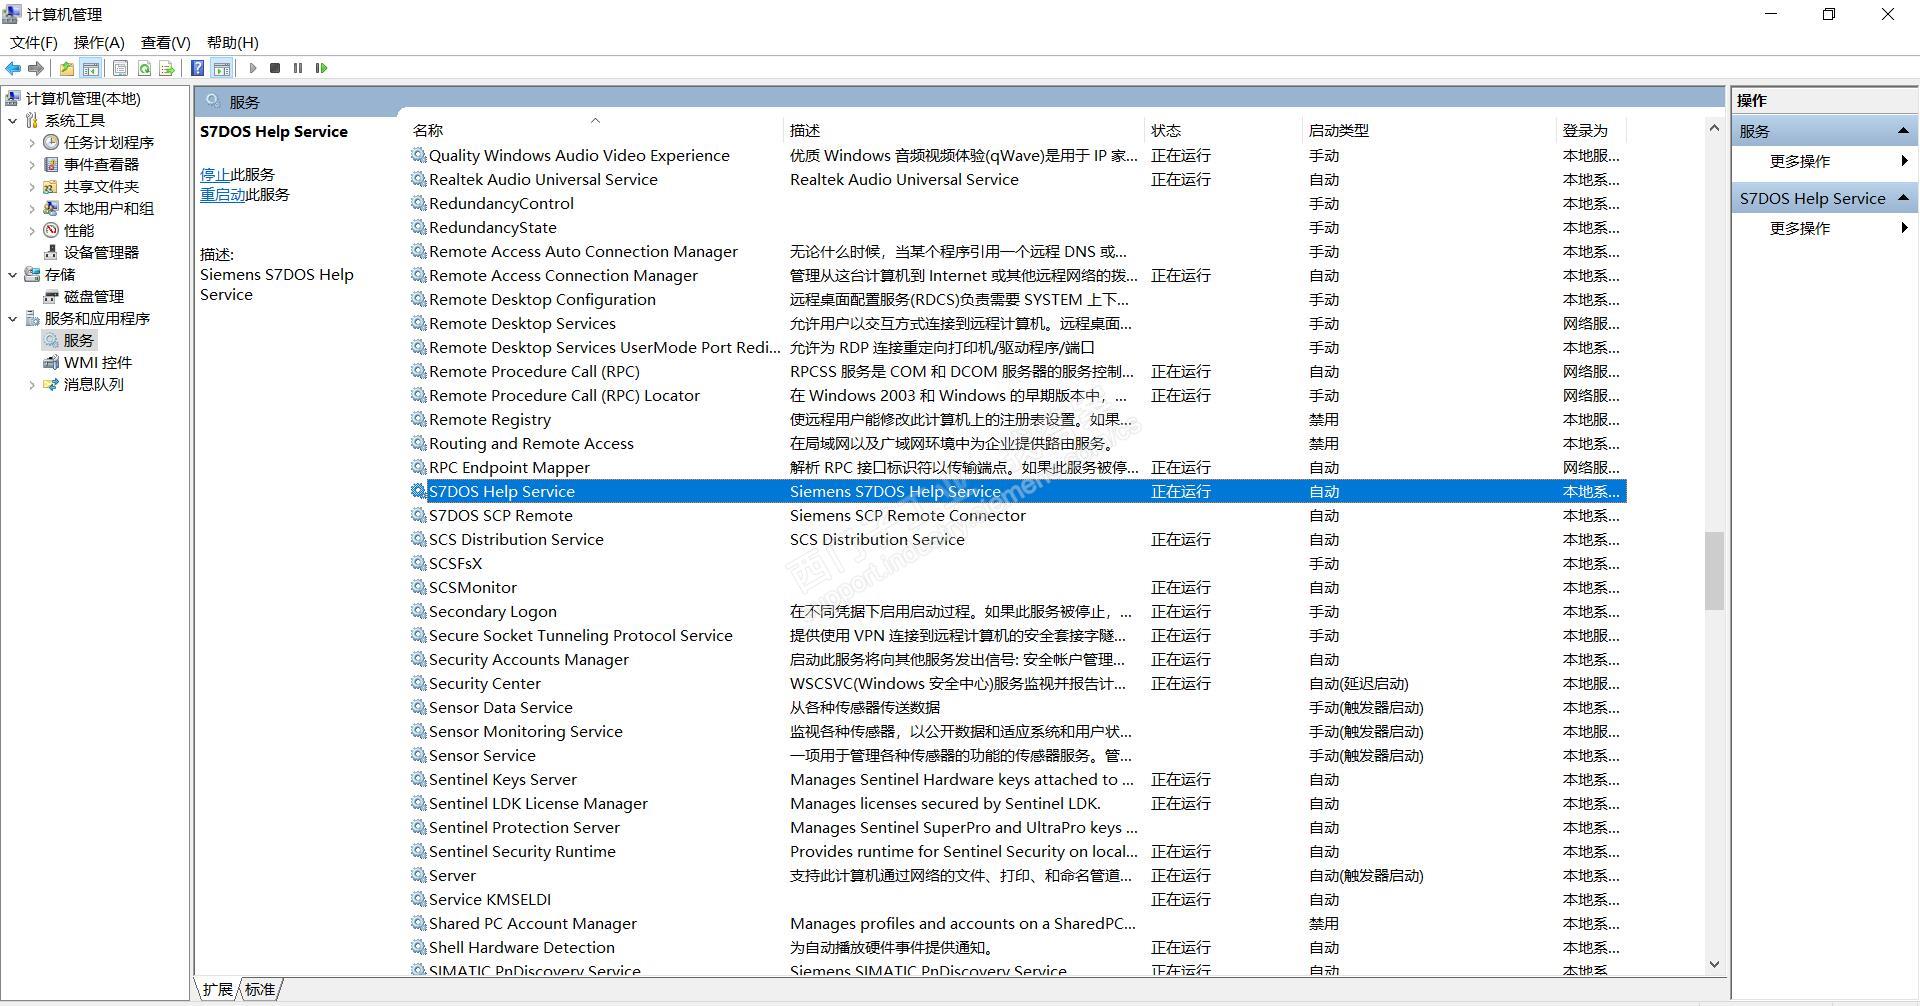Expand the 事件查看器 tree node
The height and width of the screenshot is (1006, 1920).
click(32, 164)
